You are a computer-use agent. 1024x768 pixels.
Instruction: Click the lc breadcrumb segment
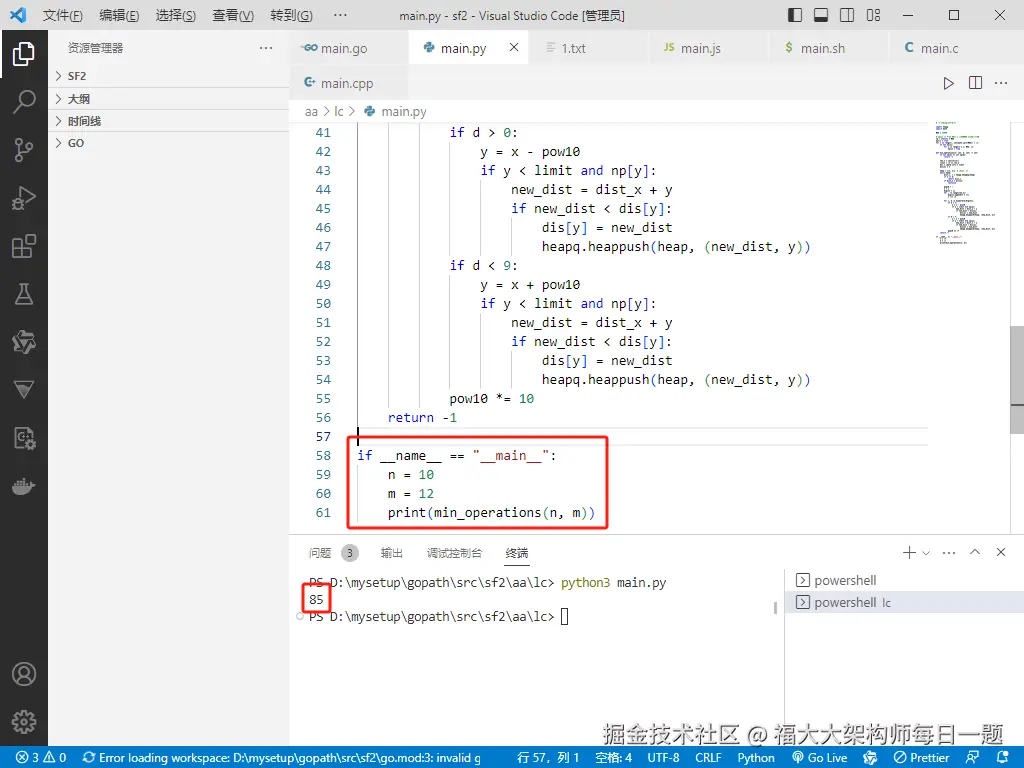pos(338,112)
